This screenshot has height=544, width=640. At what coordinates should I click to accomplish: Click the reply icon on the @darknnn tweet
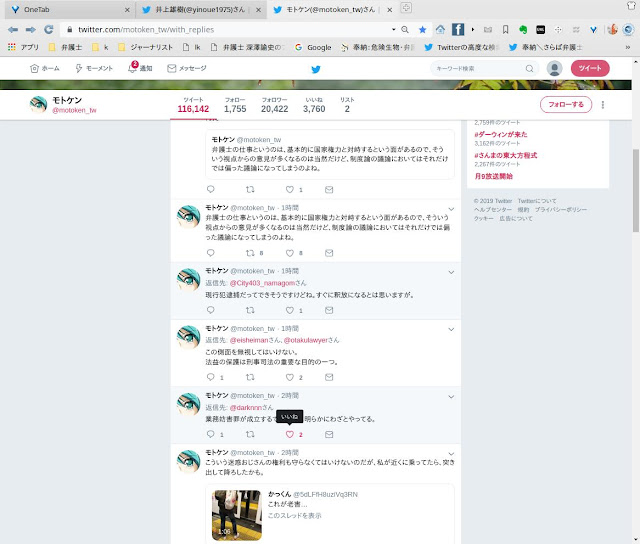click(x=211, y=434)
